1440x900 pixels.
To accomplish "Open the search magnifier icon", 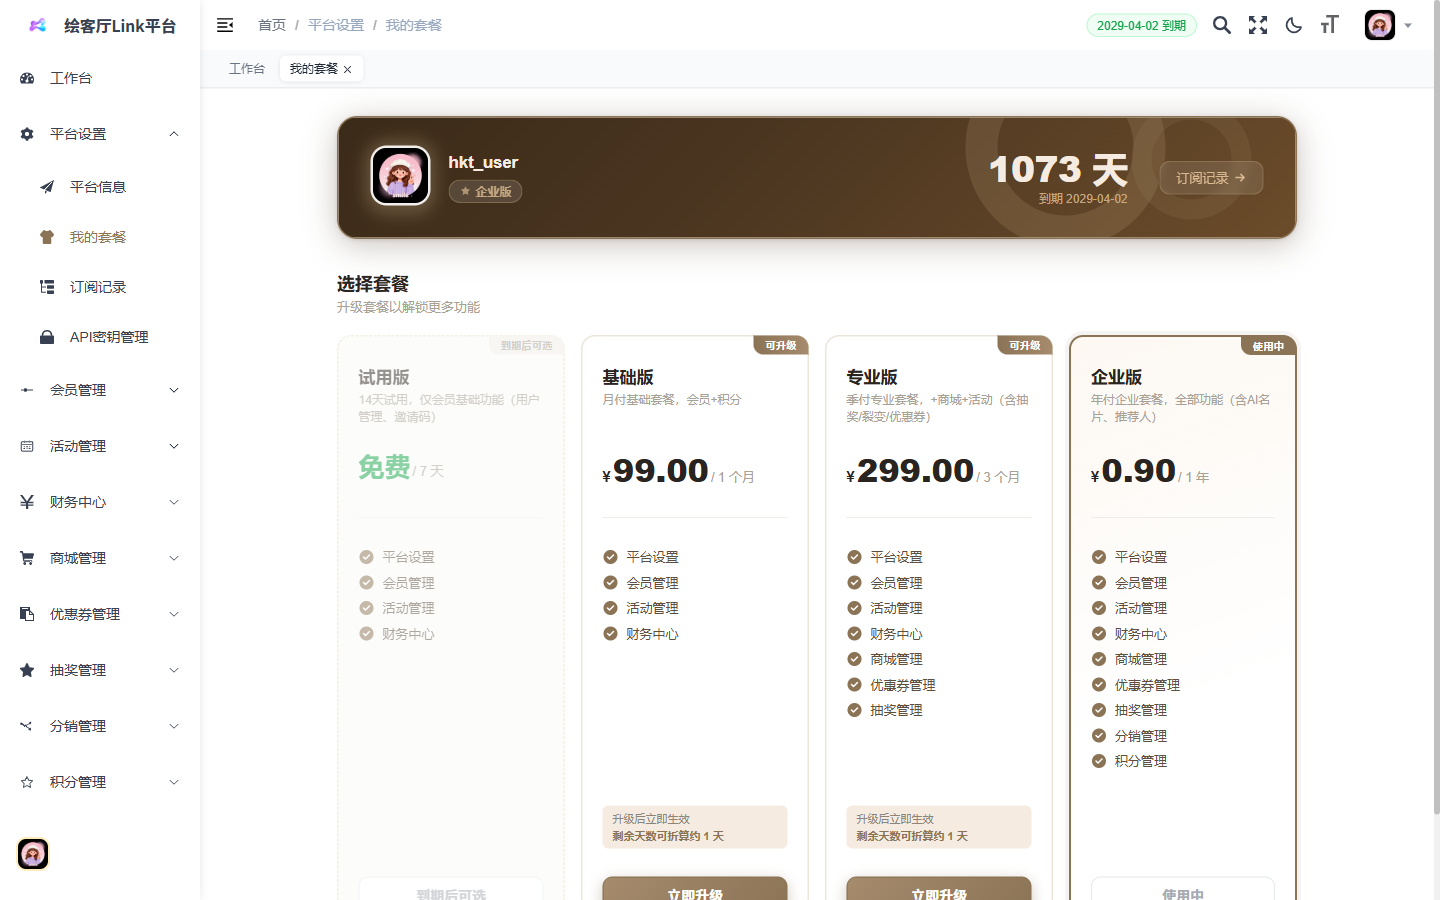I will coord(1221,25).
